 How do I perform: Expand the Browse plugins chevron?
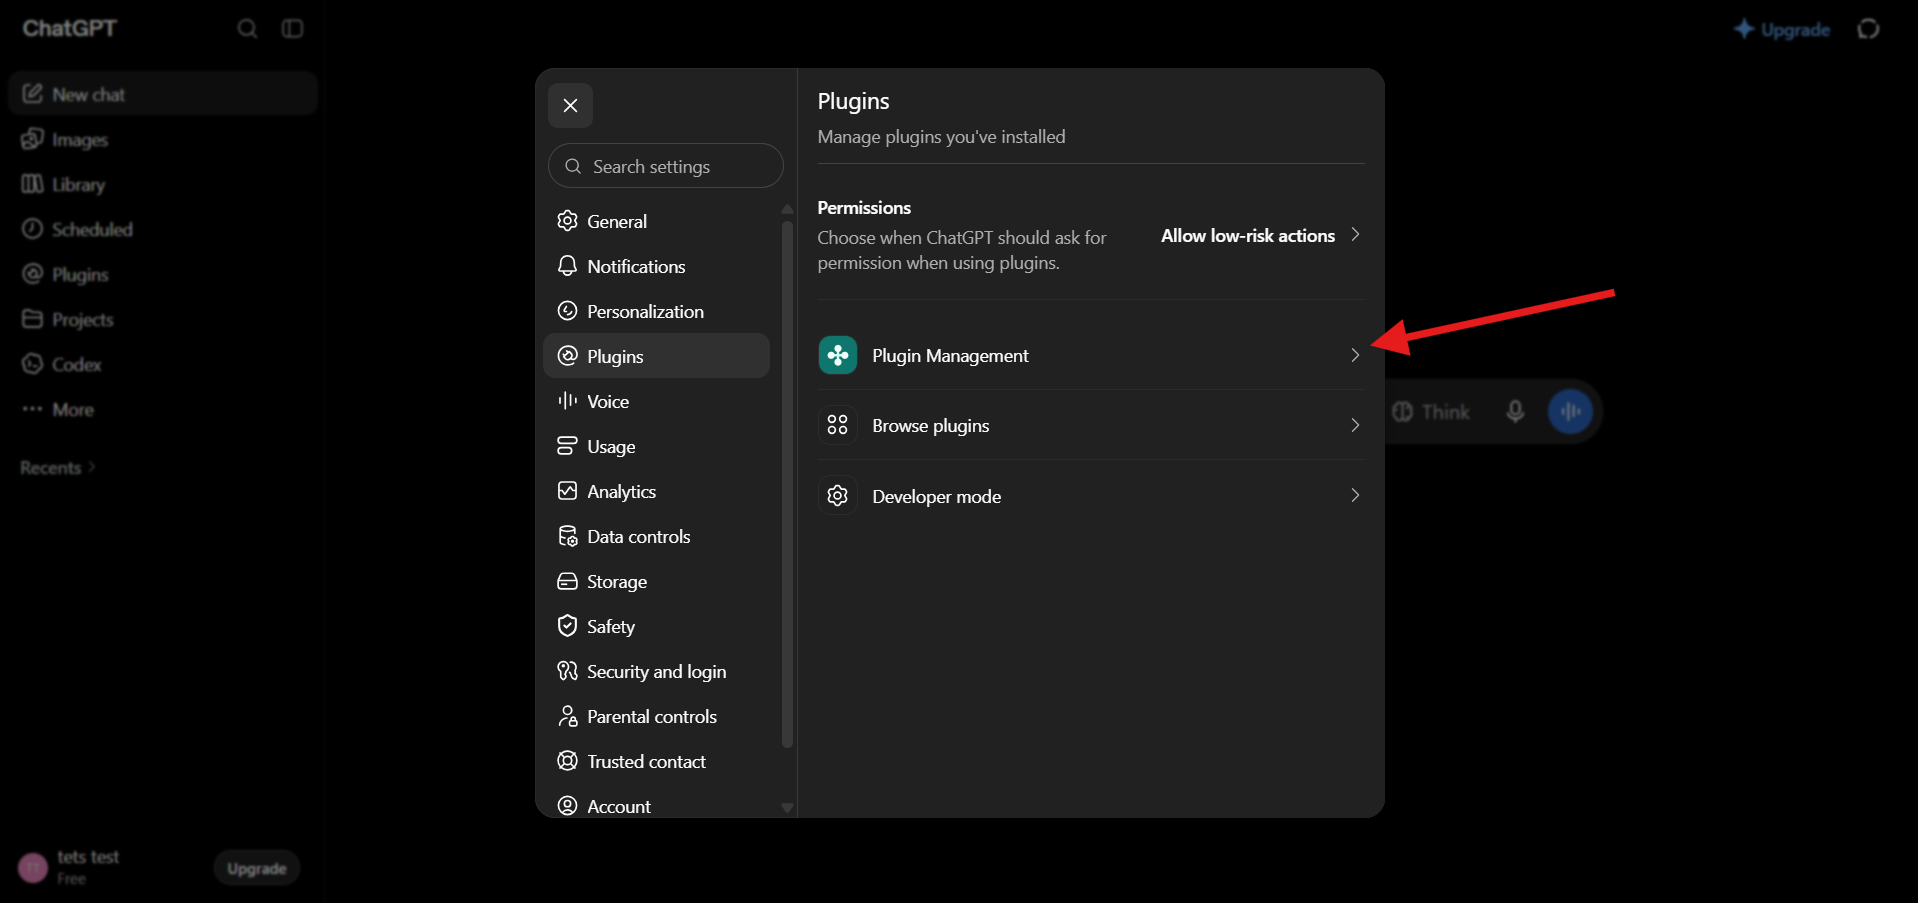[x=1355, y=425]
